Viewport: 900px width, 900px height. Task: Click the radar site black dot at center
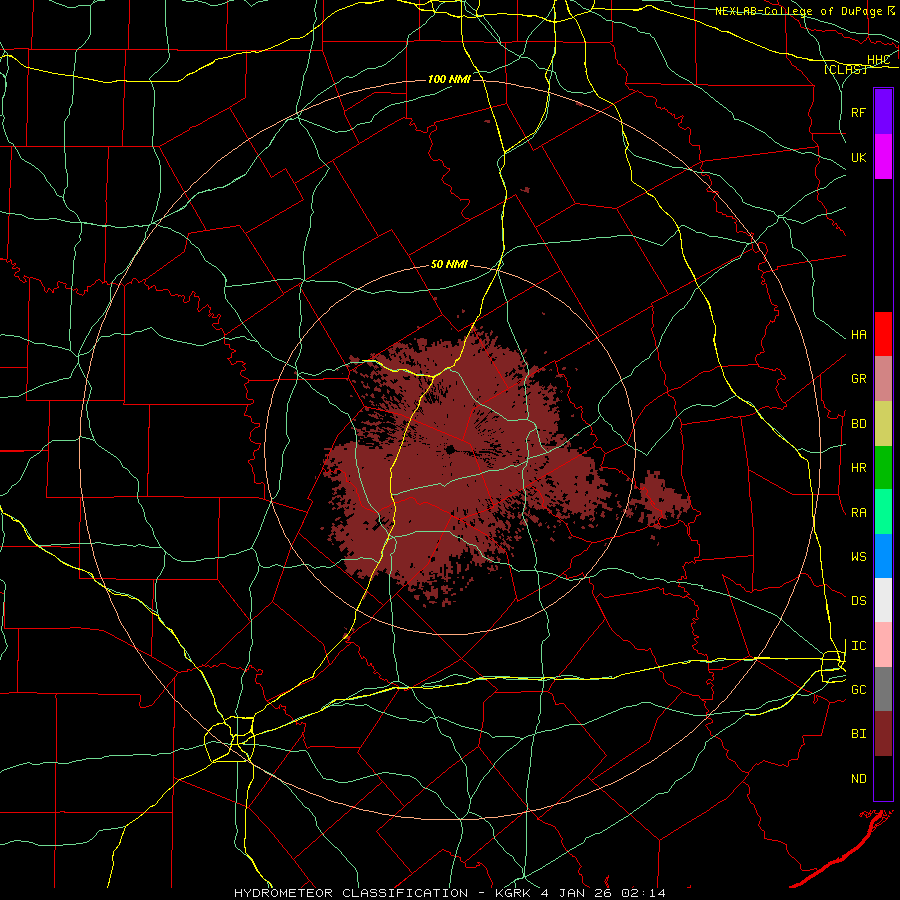click(x=451, y=449)
